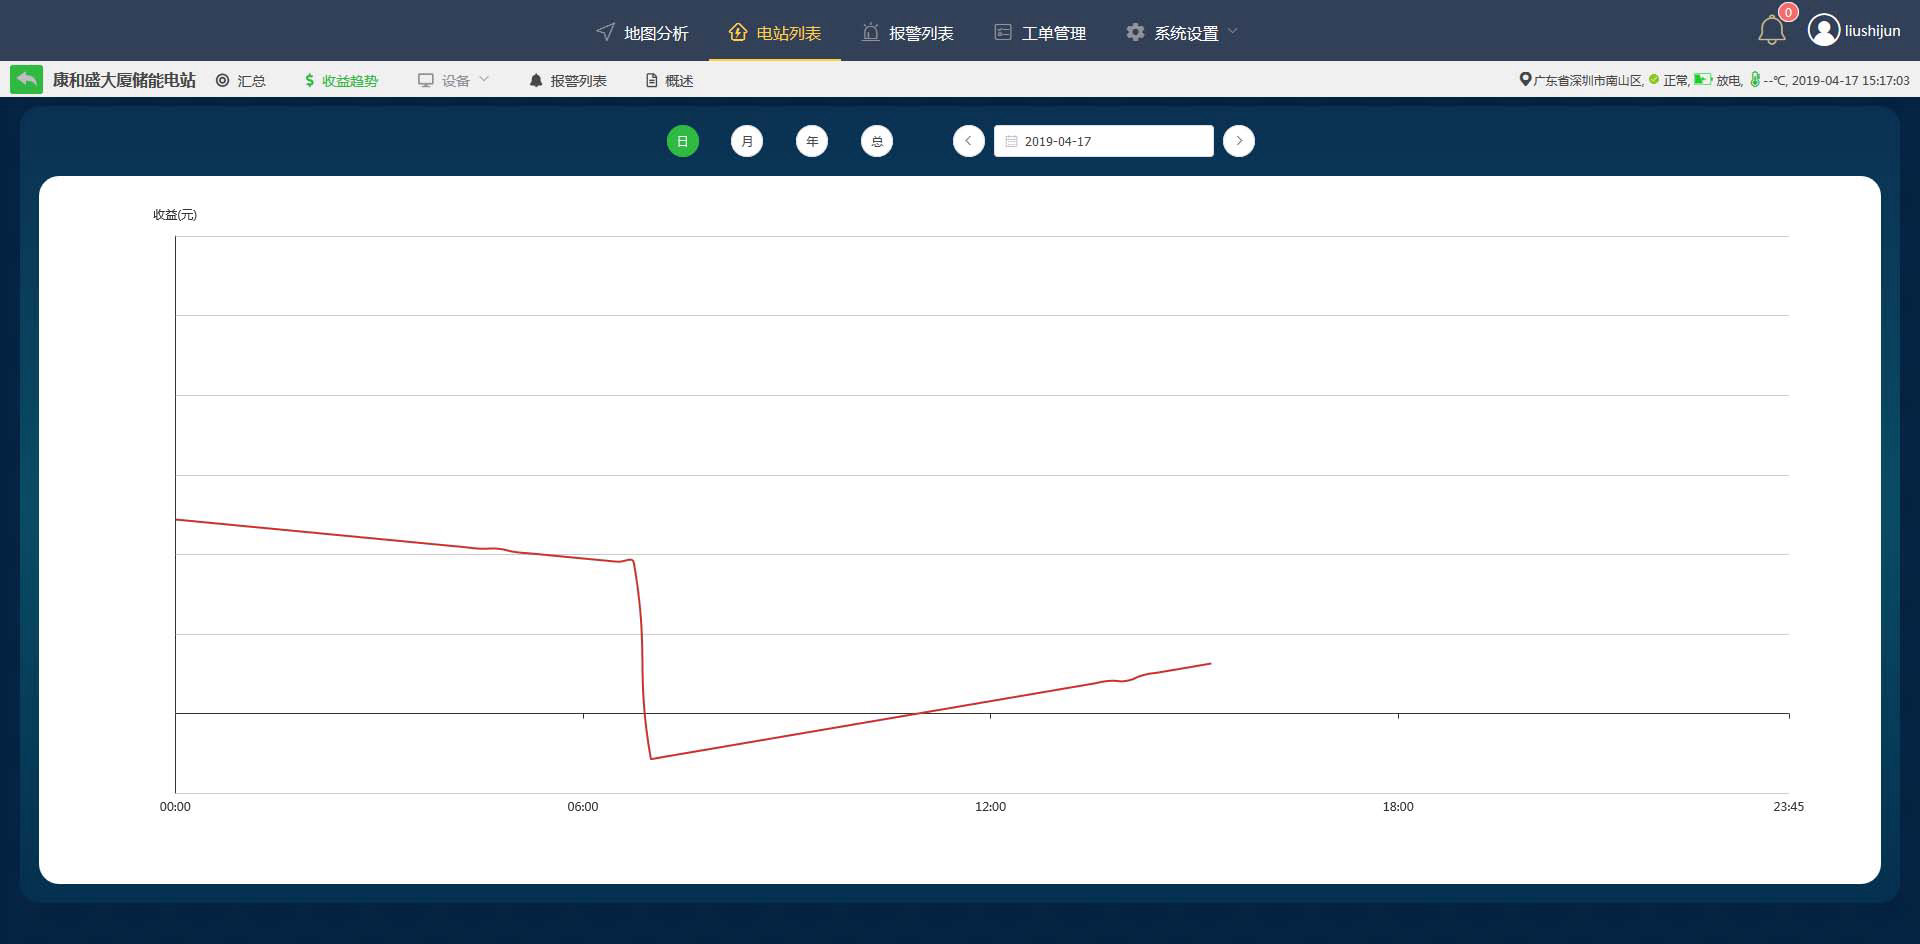
Task: Expand the 设备 dropdown menu
Action: [x=454, y=80]
